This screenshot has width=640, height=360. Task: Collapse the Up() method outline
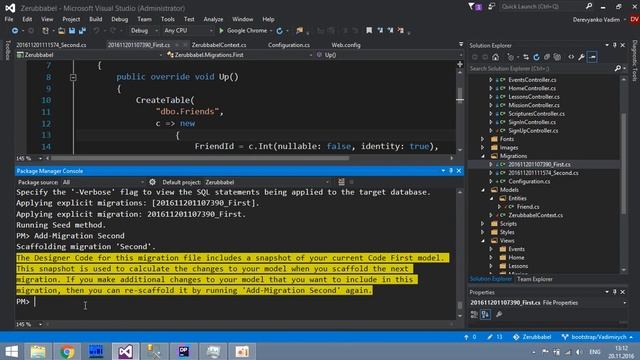coord(73,77)
